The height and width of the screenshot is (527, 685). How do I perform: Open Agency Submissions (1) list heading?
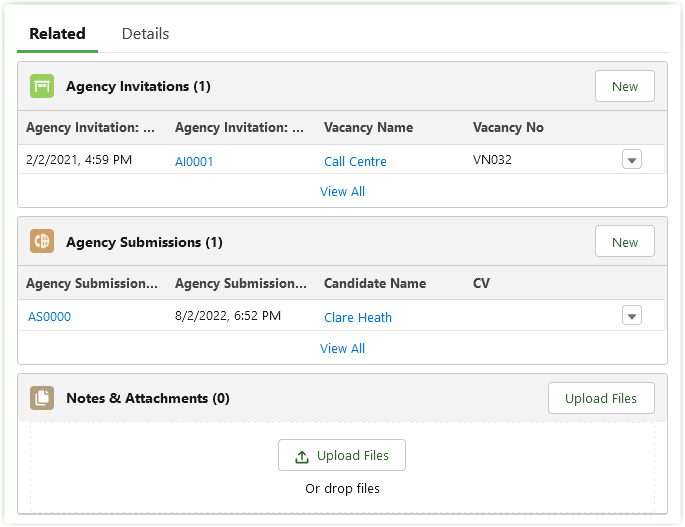144,242
